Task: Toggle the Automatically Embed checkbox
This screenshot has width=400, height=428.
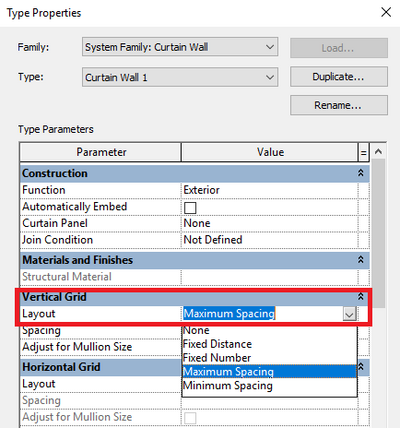Action: click(190, 208)
